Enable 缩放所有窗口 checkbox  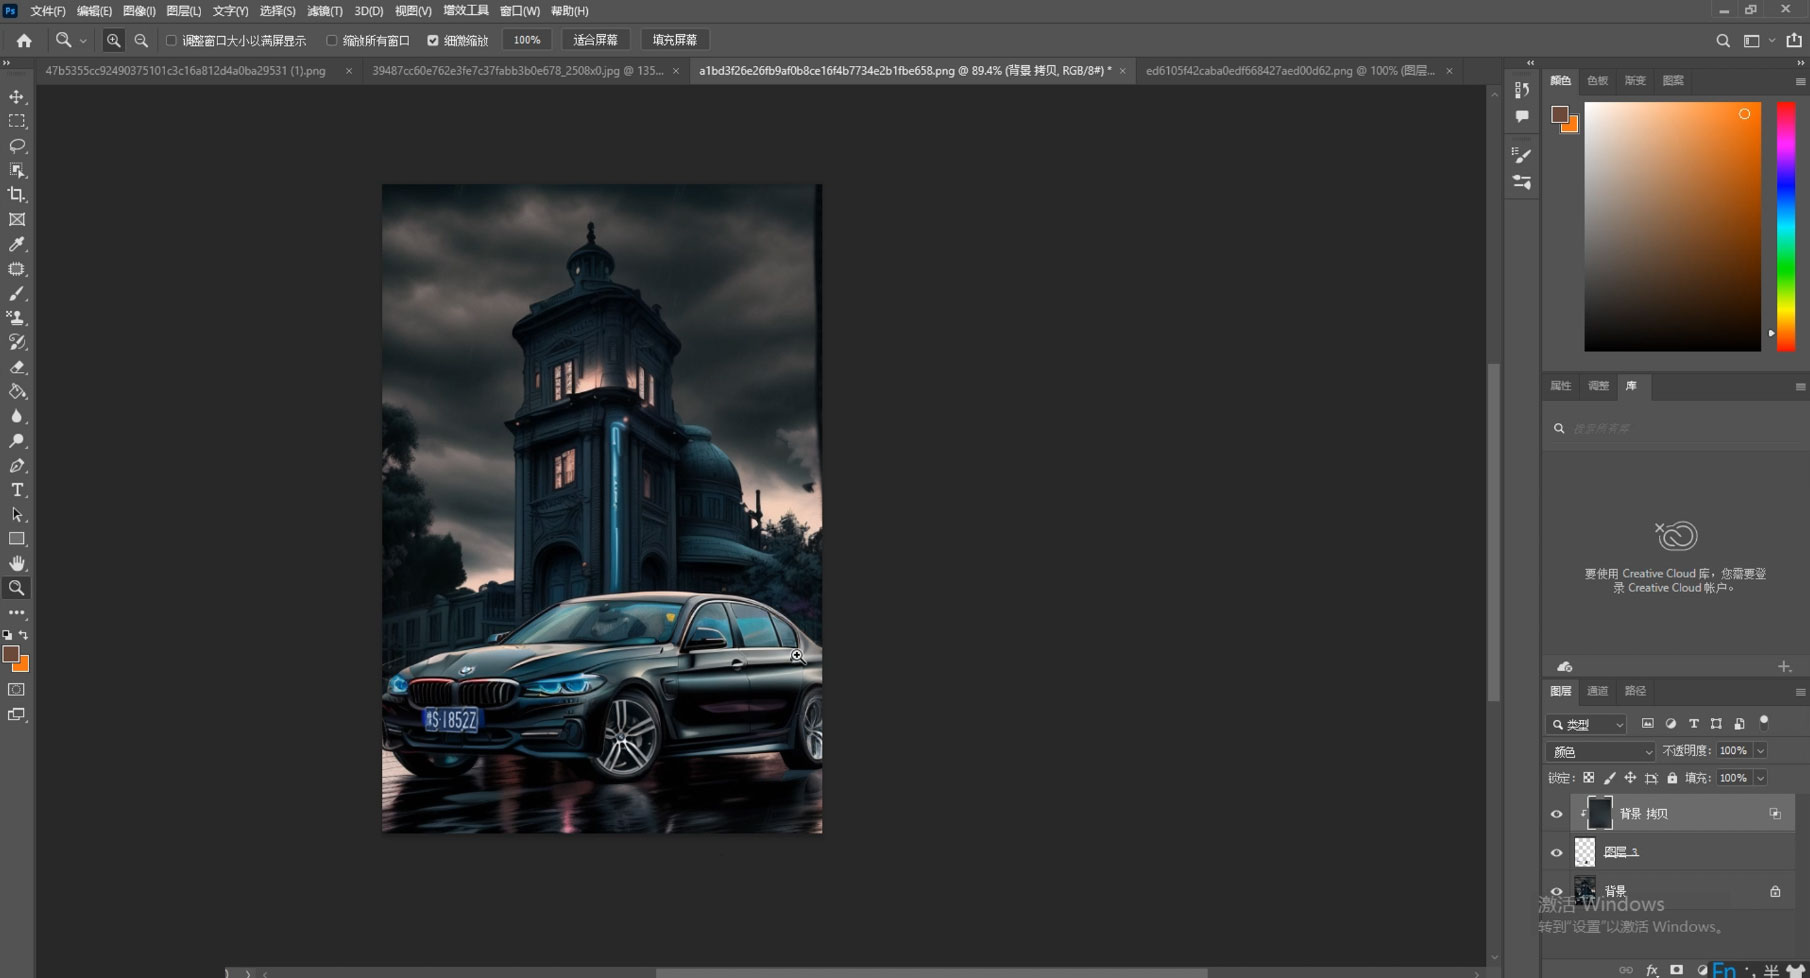tap(332, 41)
